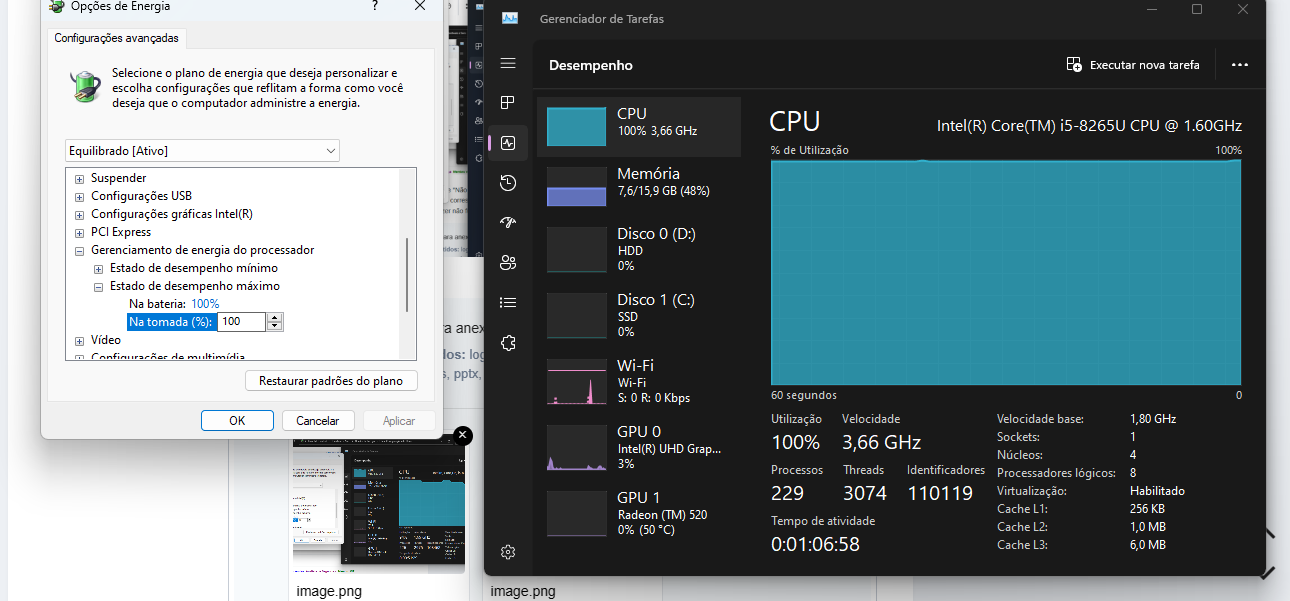Open Task Manager settings gear icon

508,552
